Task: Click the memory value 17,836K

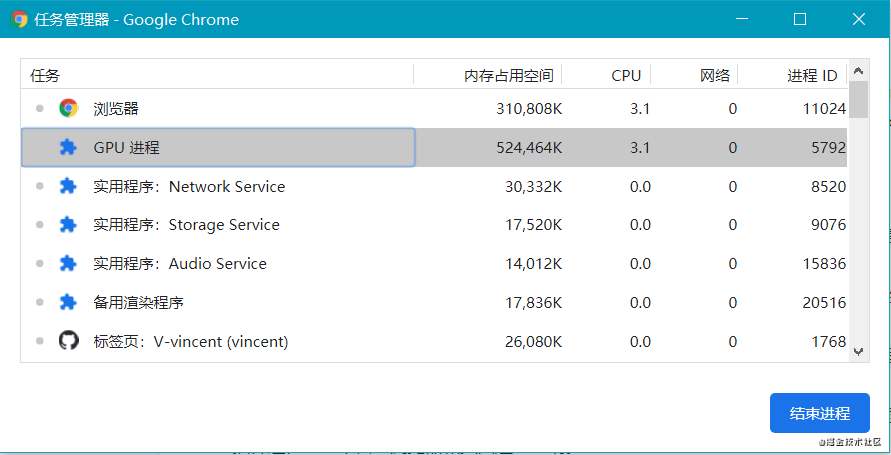Action: [534, 303]
